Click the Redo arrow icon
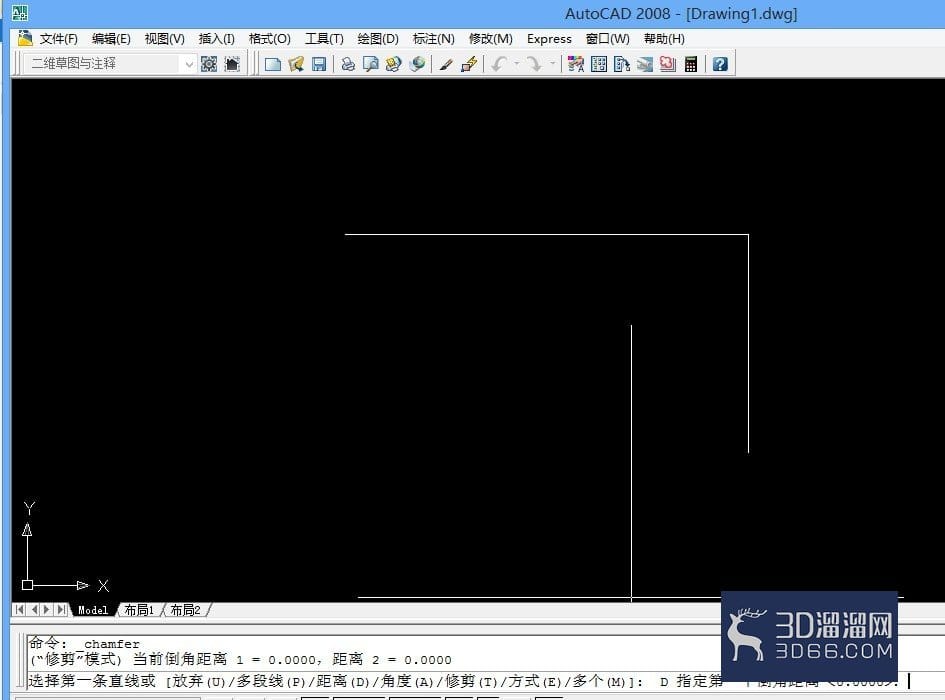Viewport: 945px width, 700px height. coord(534,64)
